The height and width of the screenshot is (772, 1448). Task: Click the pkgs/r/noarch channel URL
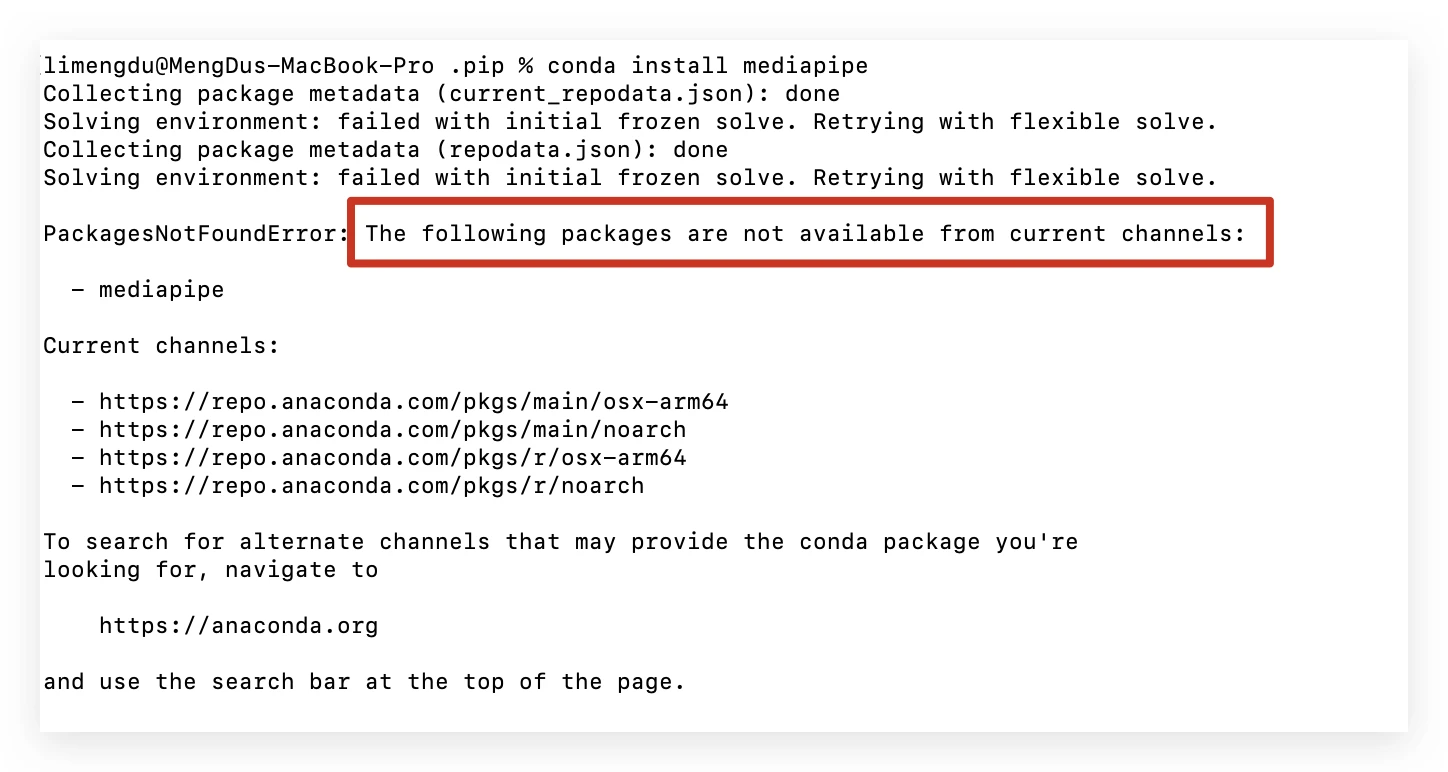point(371,487)
